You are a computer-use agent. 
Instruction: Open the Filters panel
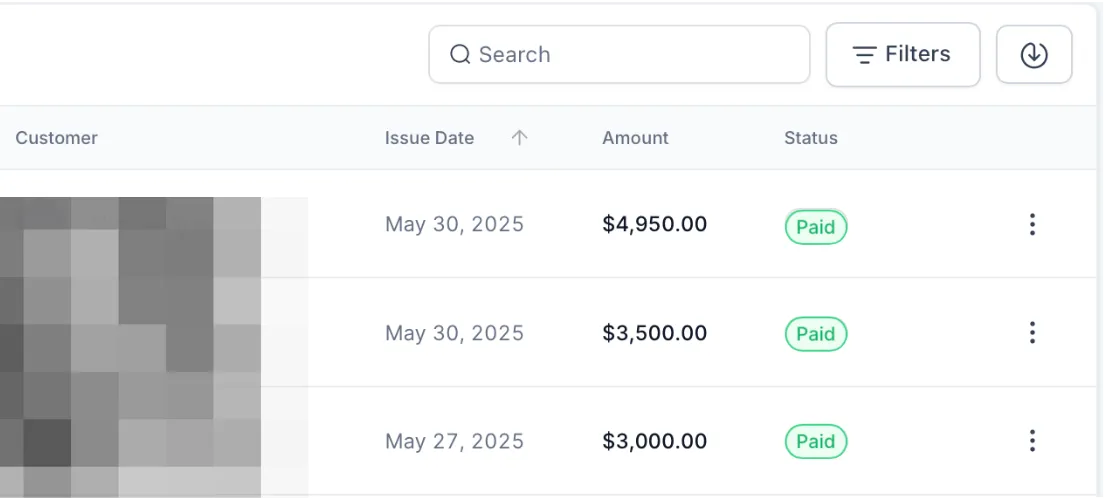902,55
